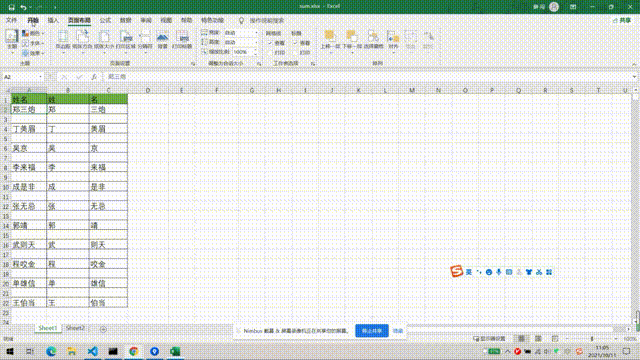This screenshot has height=360, width=640.
Task: Click the zoom slider in status bar
Action: (592, 339)
